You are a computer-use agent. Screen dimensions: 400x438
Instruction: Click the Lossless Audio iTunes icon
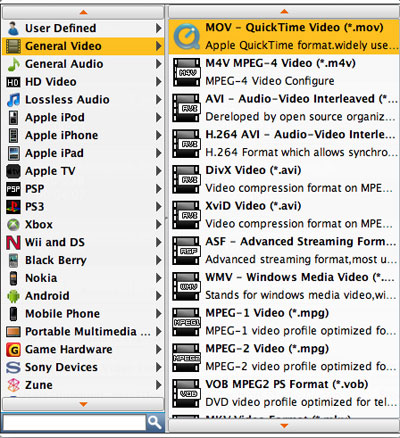pyautogui.click(x=13, y=100)
